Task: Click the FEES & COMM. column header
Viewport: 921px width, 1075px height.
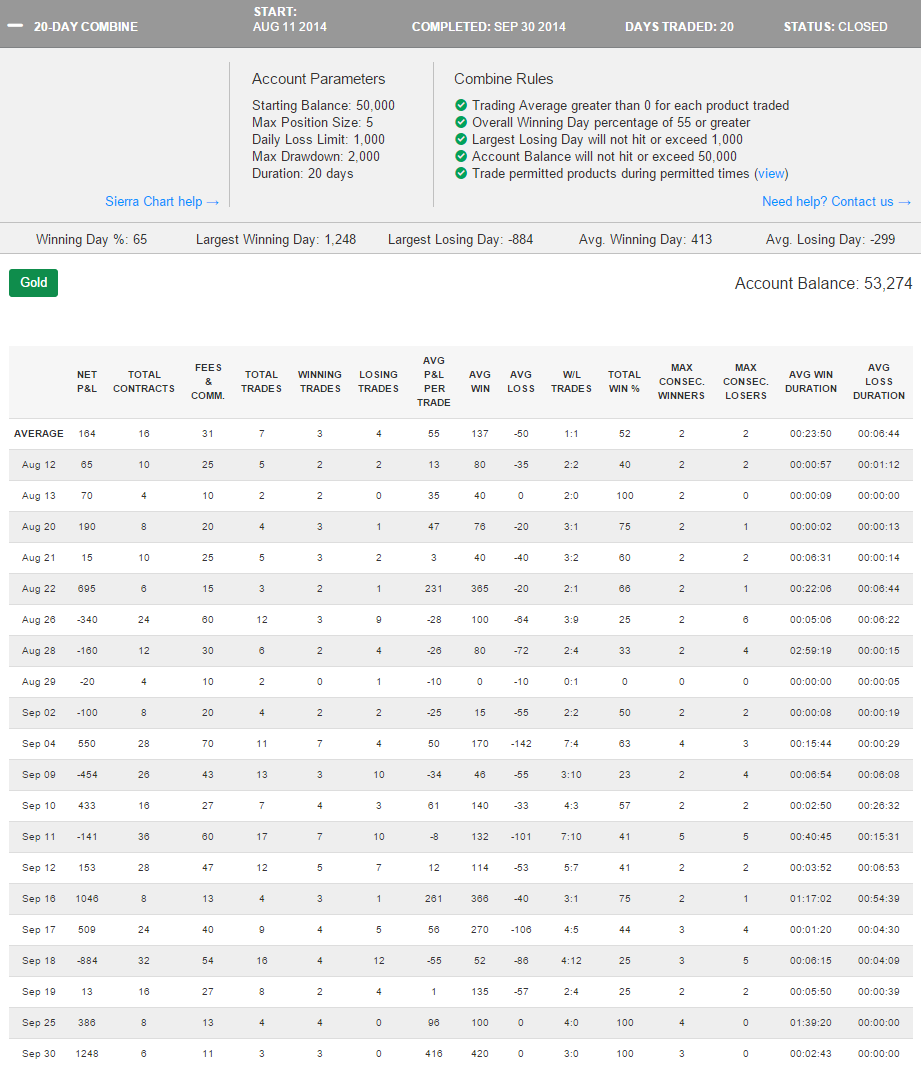Action: tap(208, 381)
